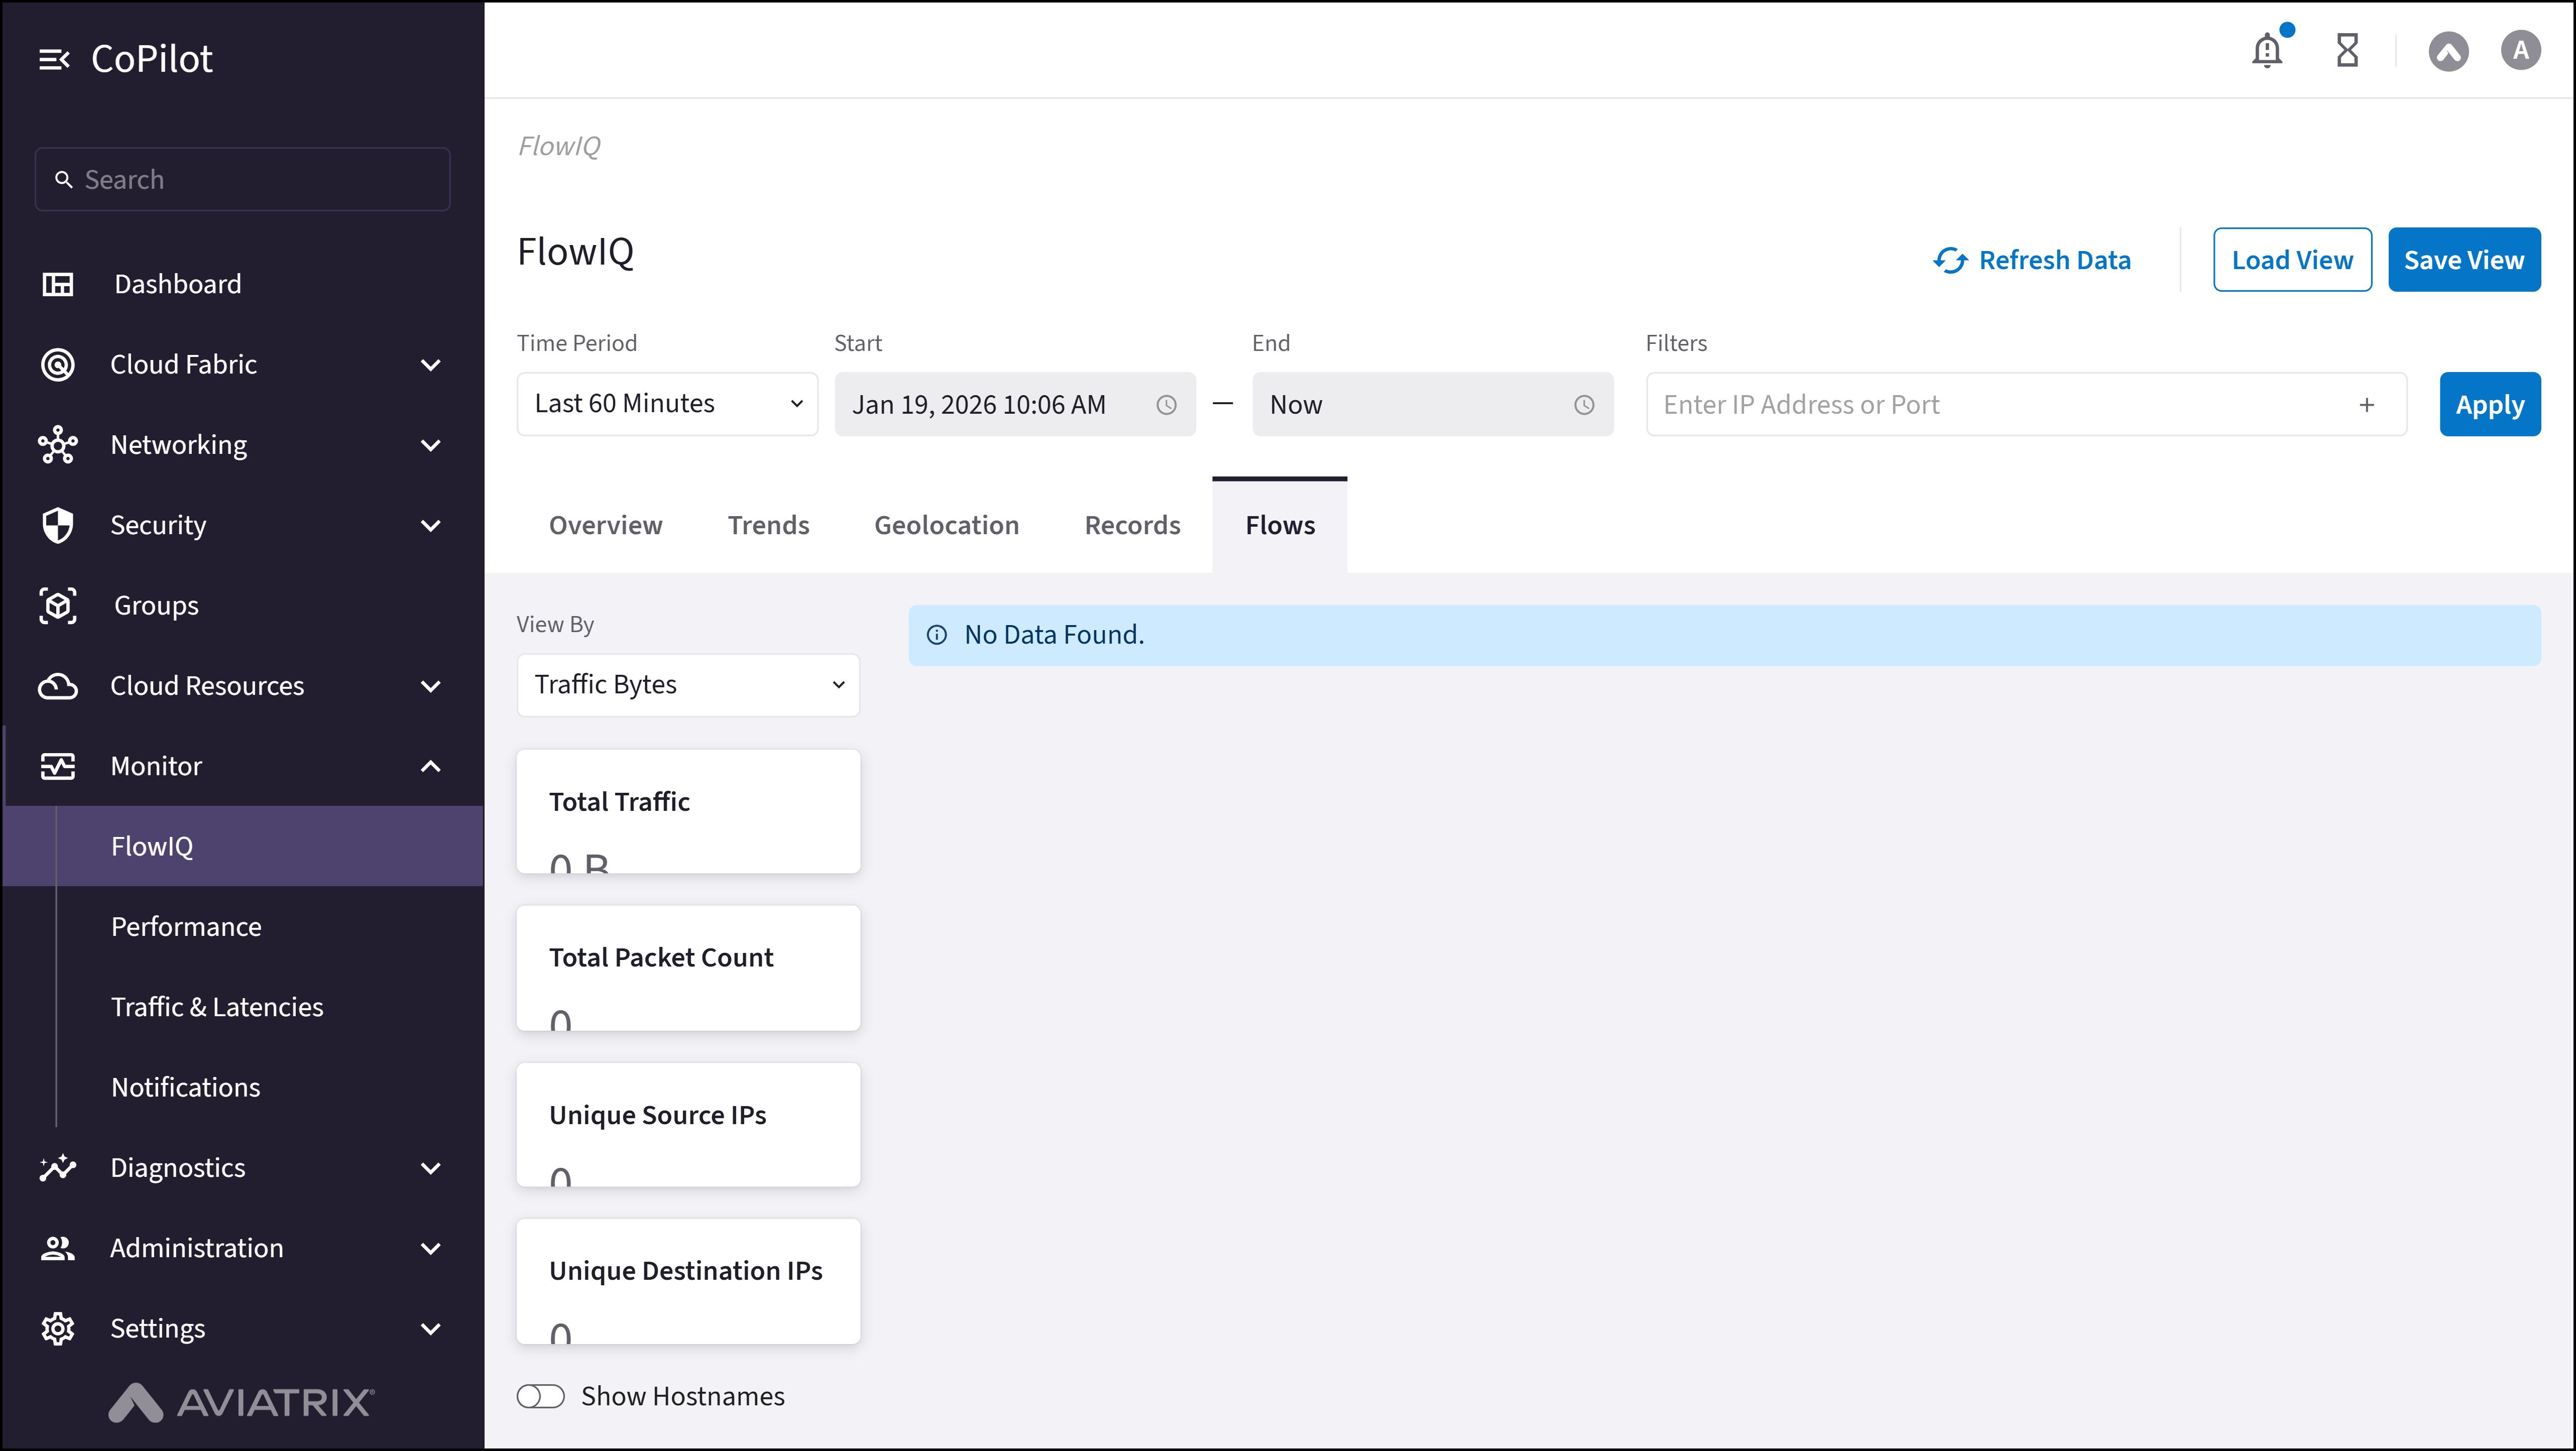Click the plus icon in Filters field
Screen dimensions: 2576x1451
(2366, 405)
